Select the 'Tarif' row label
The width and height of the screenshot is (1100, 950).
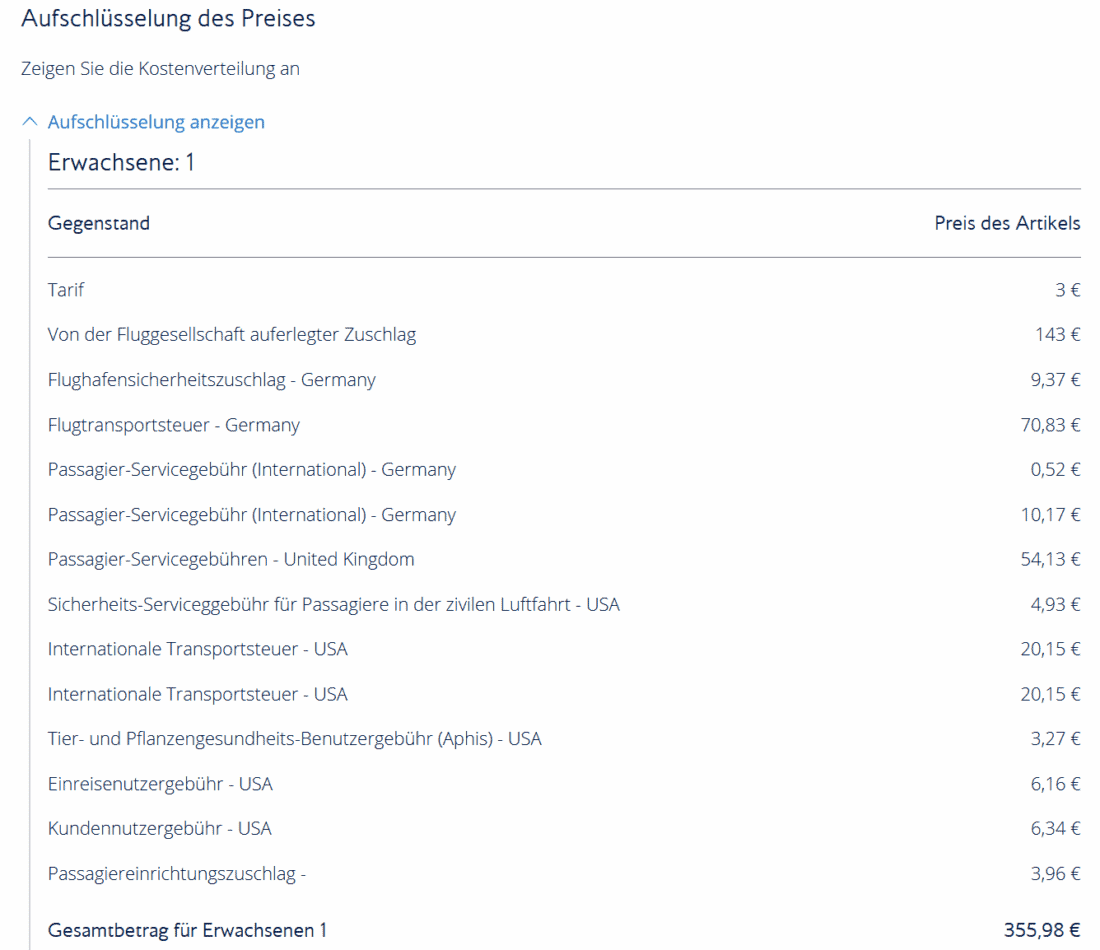(x=66, y=290)
